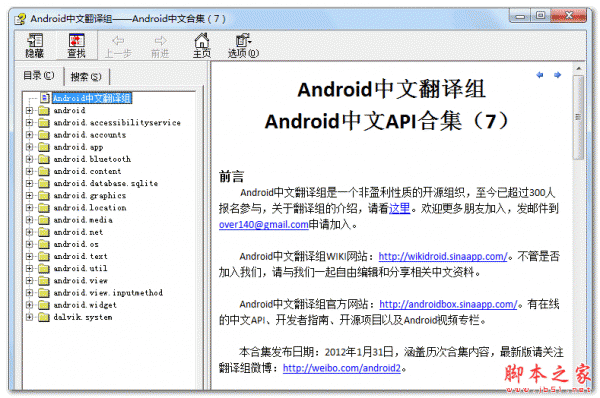Open the over140@gmail.com email link
The width and height of the screenshot is (600, 398).
pyautogui.click(x=264, y=224)
